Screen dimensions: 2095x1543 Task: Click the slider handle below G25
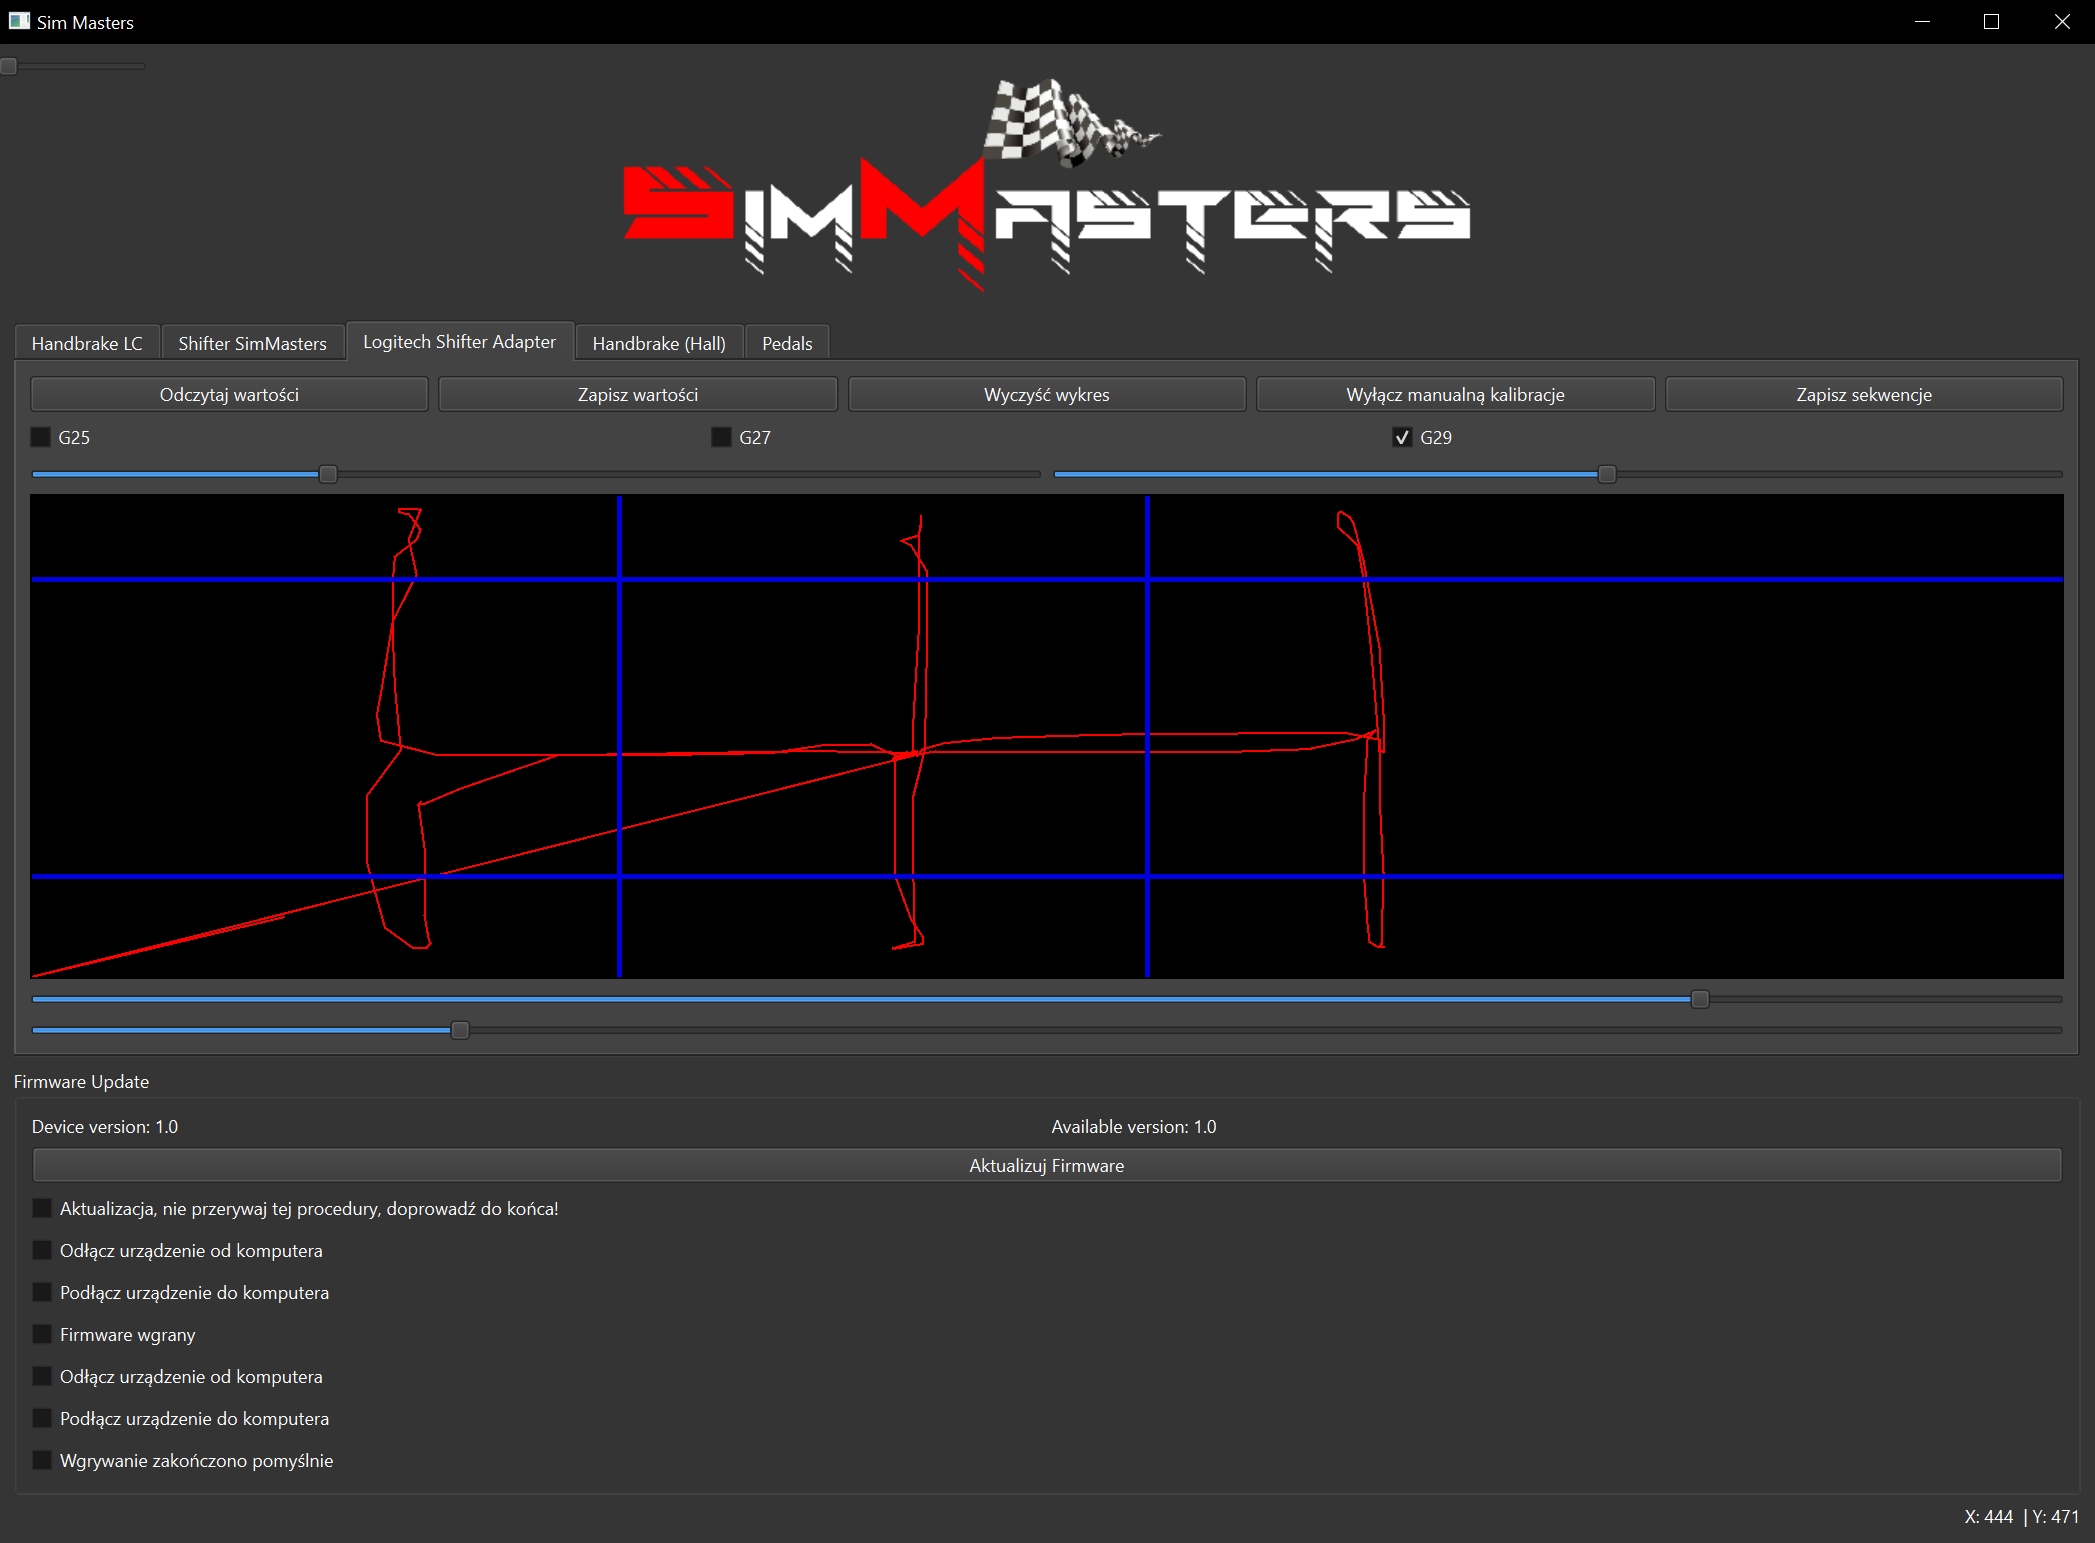[x=328, y=474]
